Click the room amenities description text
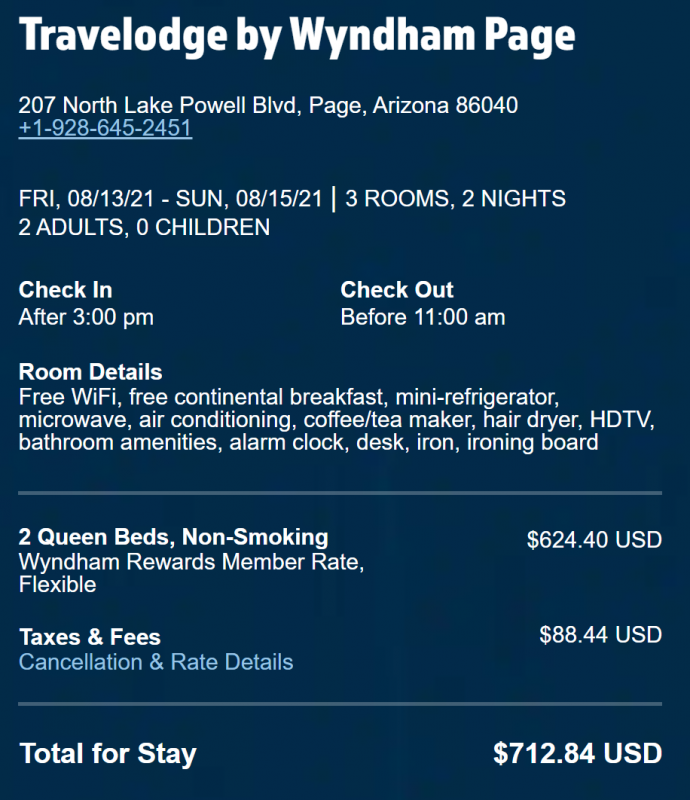Viewport: 690px width, 800px height. tap(336, 419)
